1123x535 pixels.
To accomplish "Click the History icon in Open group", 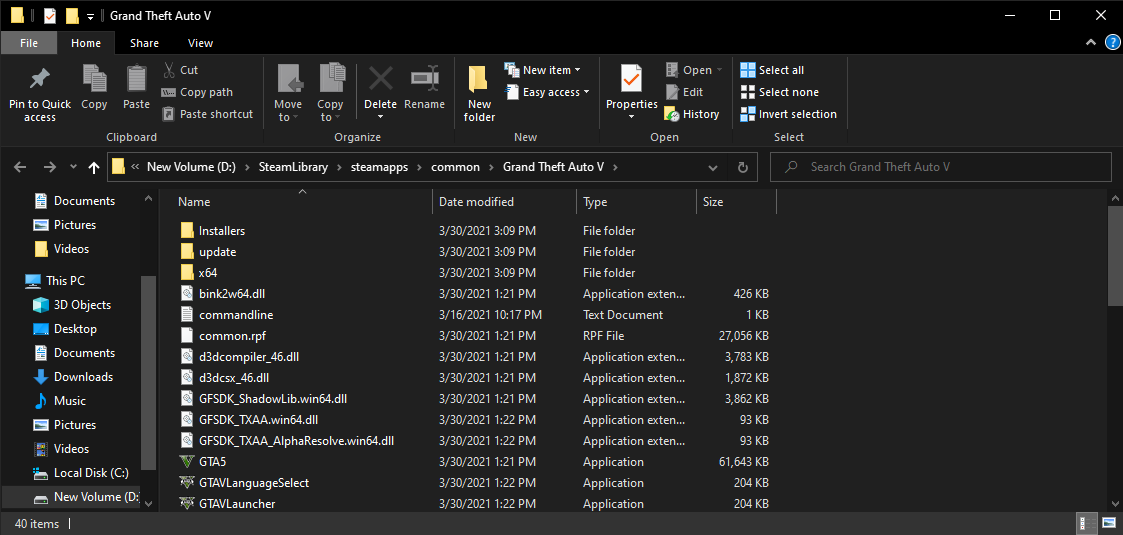I will 671,114.
